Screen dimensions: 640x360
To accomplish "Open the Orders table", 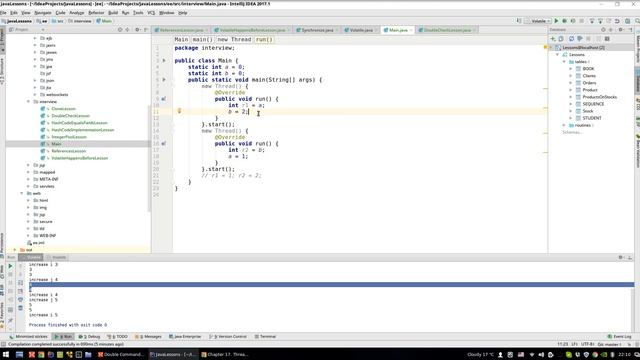I will click(589, 83).
